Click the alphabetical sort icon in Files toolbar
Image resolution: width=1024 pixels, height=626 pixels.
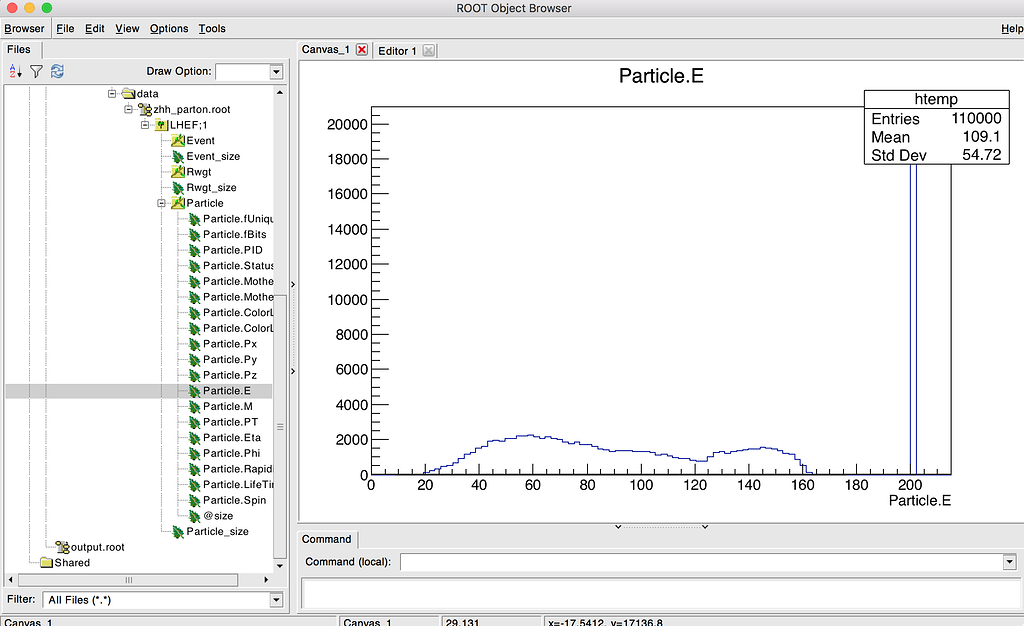click(15, 71)
